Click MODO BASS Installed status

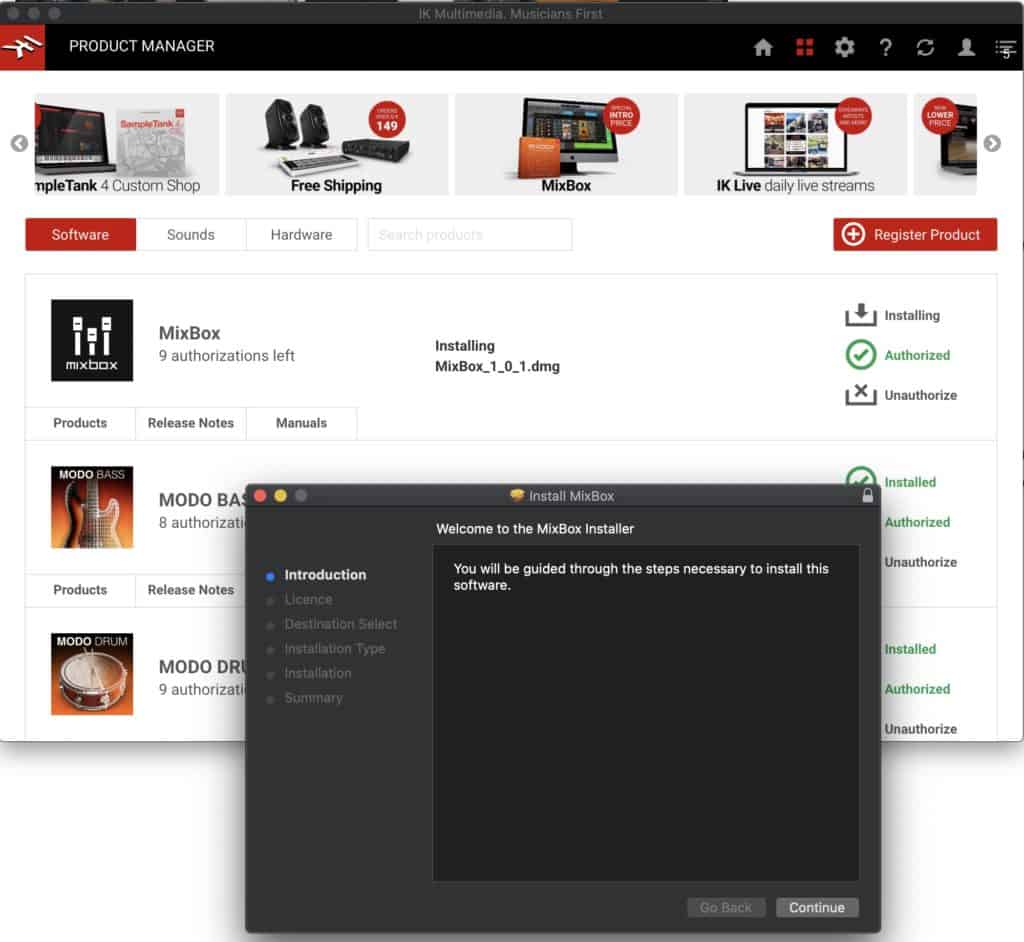click(910, 482)
